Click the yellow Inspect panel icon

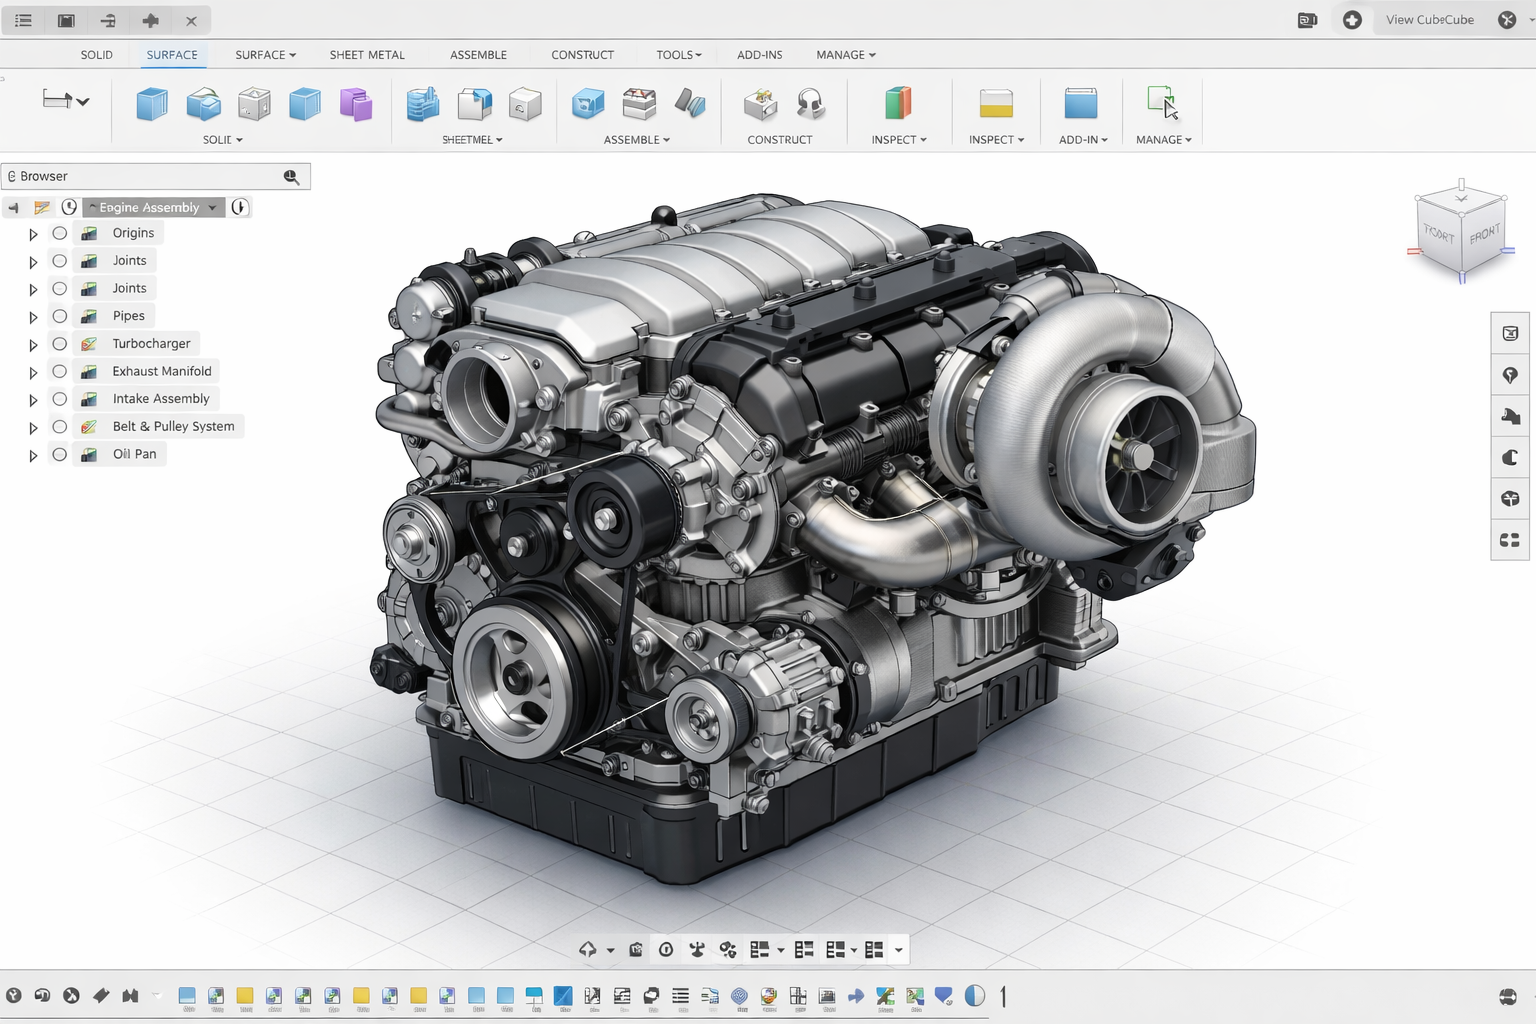[x=996, y=103]
